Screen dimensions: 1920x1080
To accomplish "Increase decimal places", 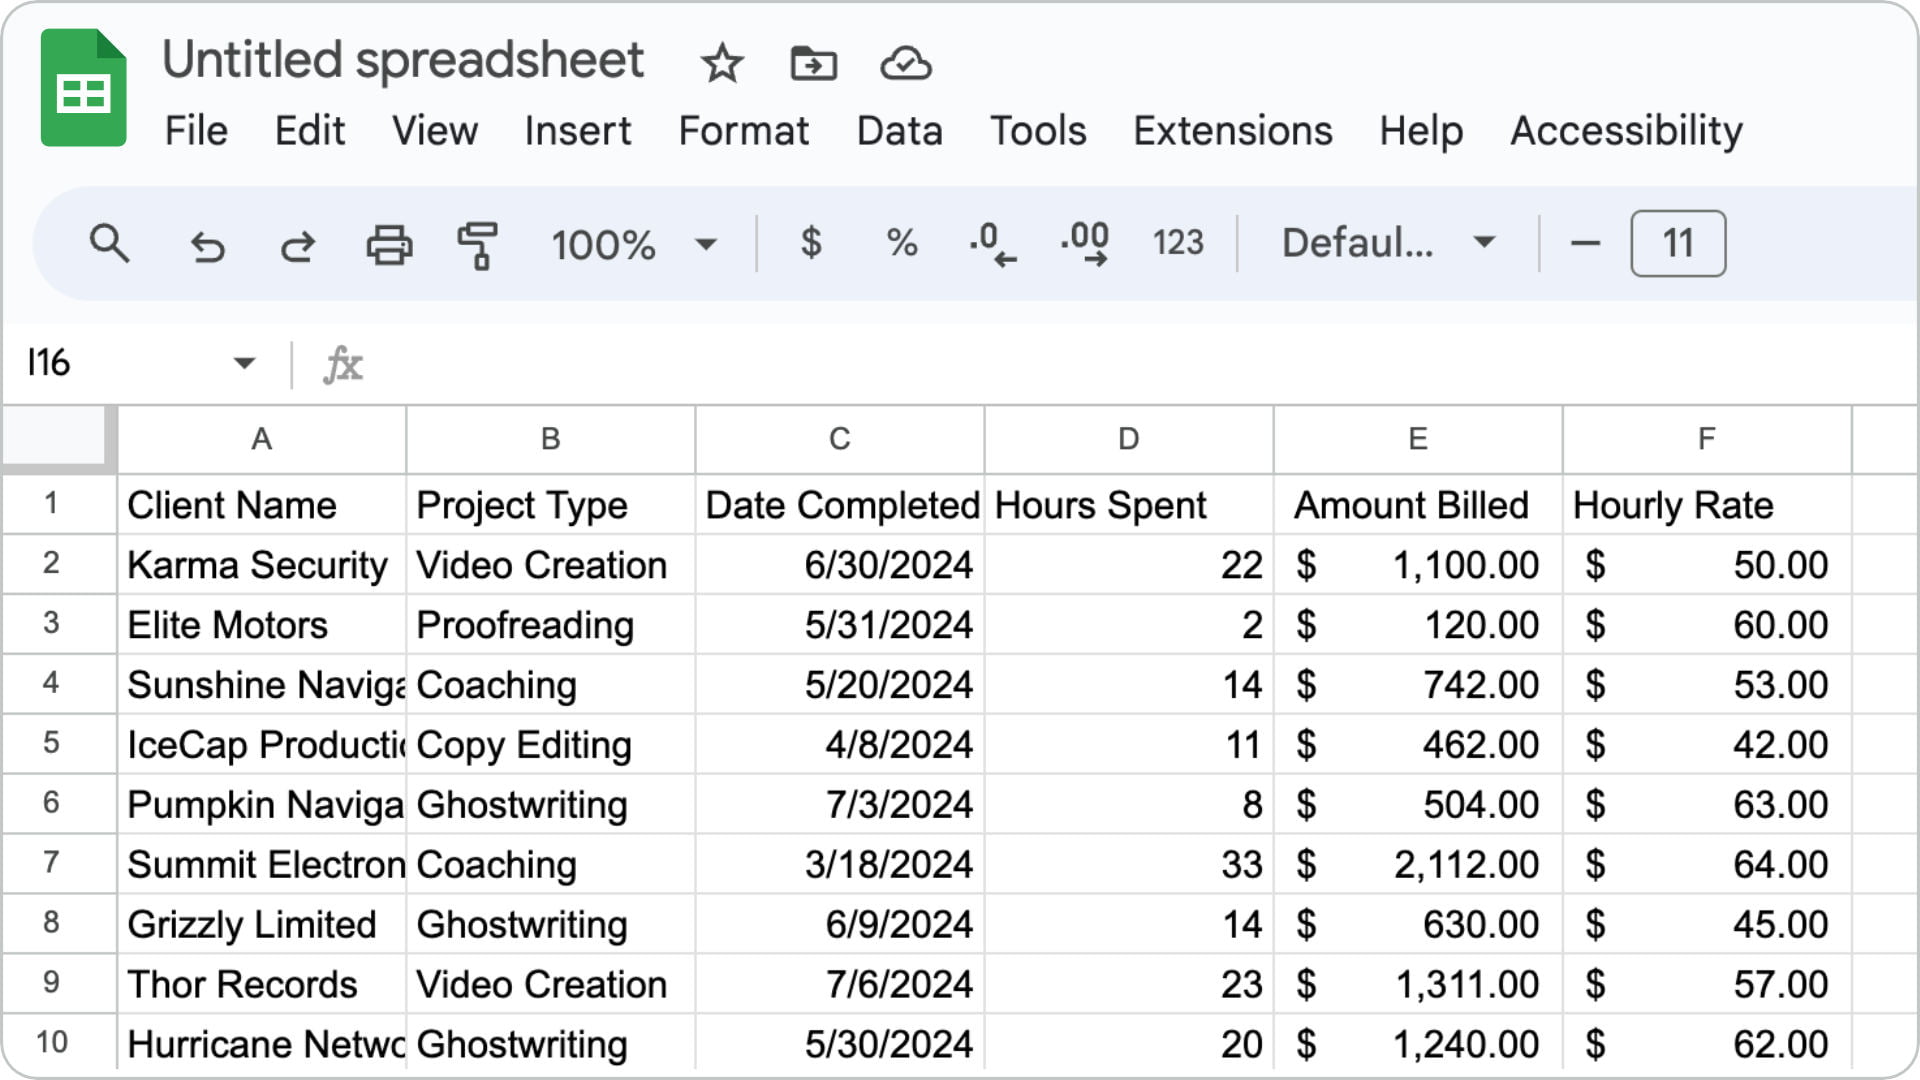I will 1082,243.
